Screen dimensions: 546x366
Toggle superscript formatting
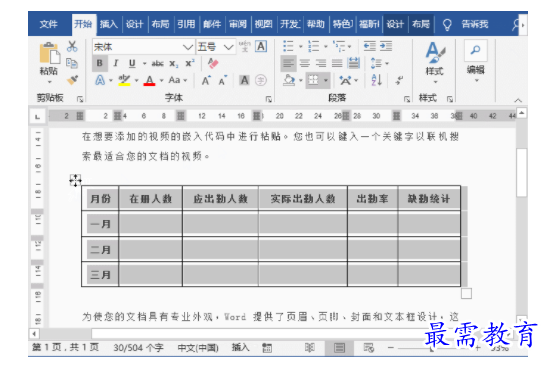pos(189,63)
